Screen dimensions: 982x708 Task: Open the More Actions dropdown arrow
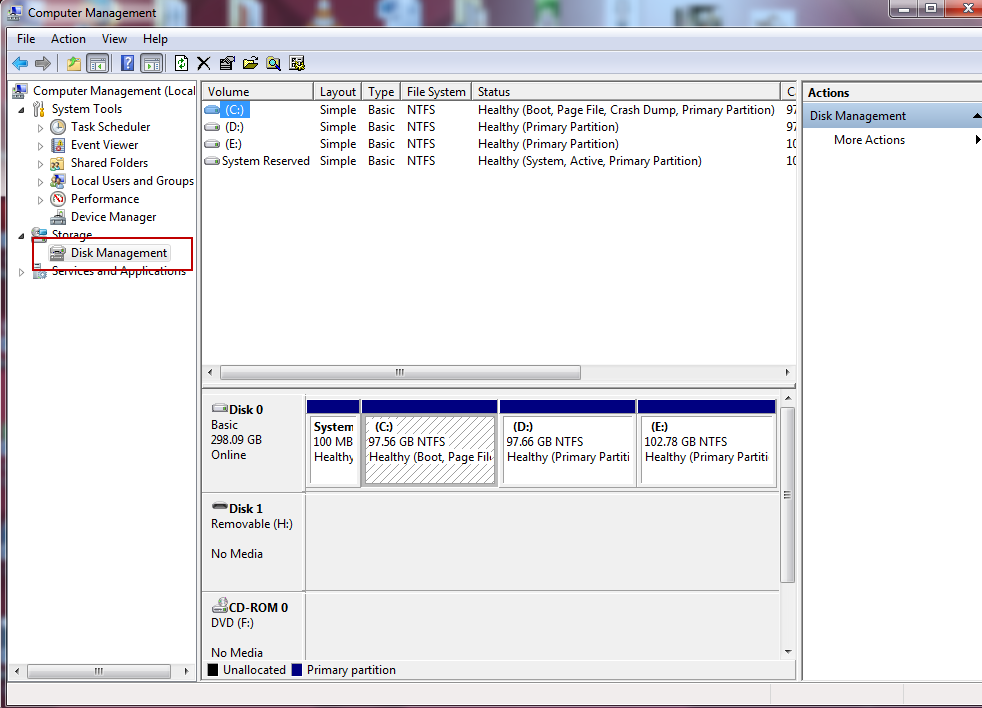(x=975, y=139)
